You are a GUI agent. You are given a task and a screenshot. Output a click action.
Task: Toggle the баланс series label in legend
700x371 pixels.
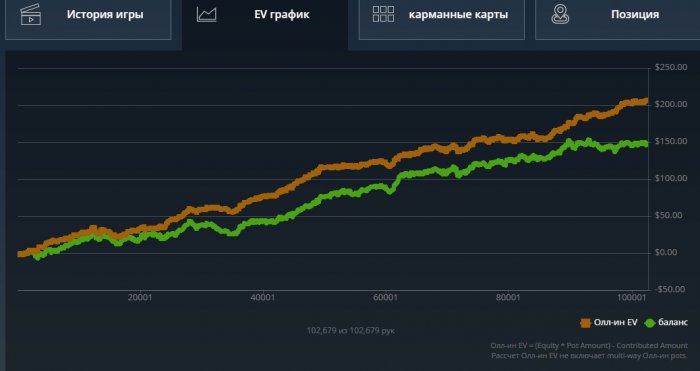coord(673,323)
